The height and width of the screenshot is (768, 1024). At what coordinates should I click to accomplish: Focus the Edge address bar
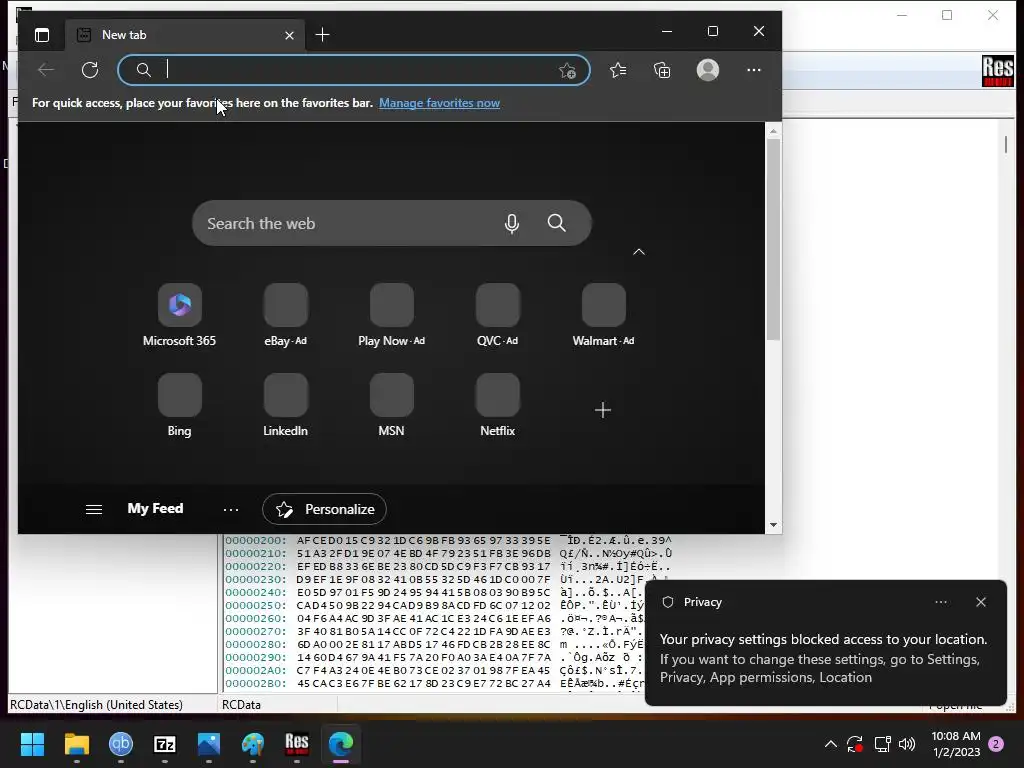[354, 70]
